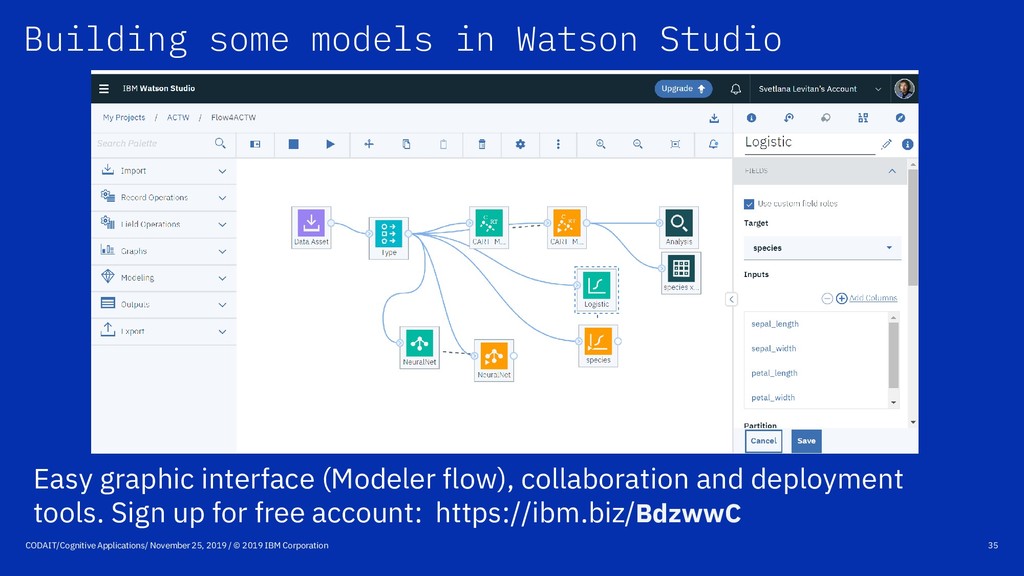This screenshot has height=576, width=1024.
Task: Select petal_width input field
Action: [773, 398]
